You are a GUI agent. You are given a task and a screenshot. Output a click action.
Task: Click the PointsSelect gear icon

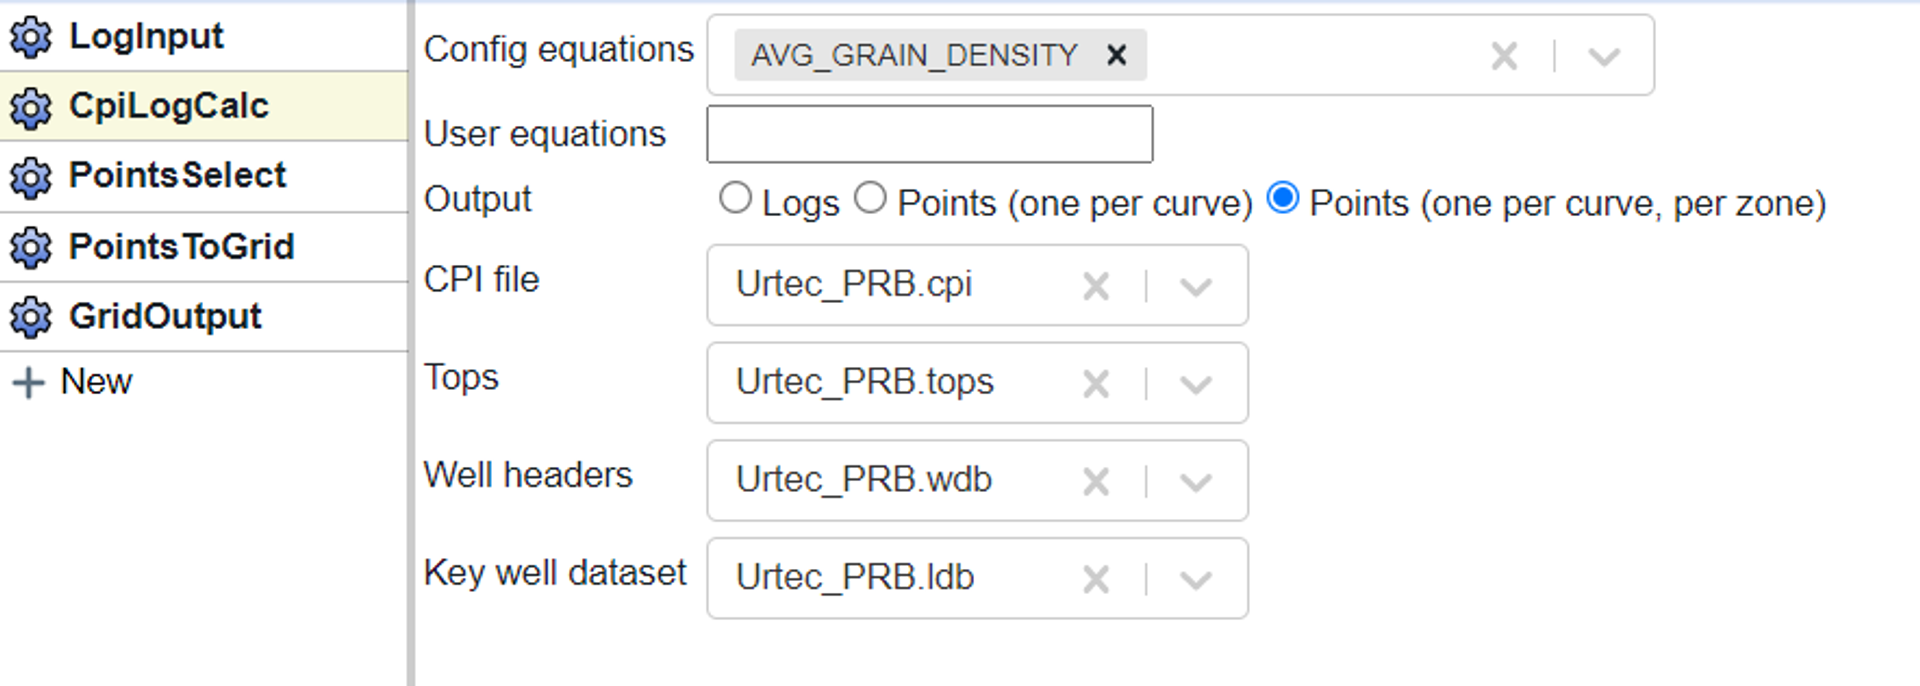(30, 177)
